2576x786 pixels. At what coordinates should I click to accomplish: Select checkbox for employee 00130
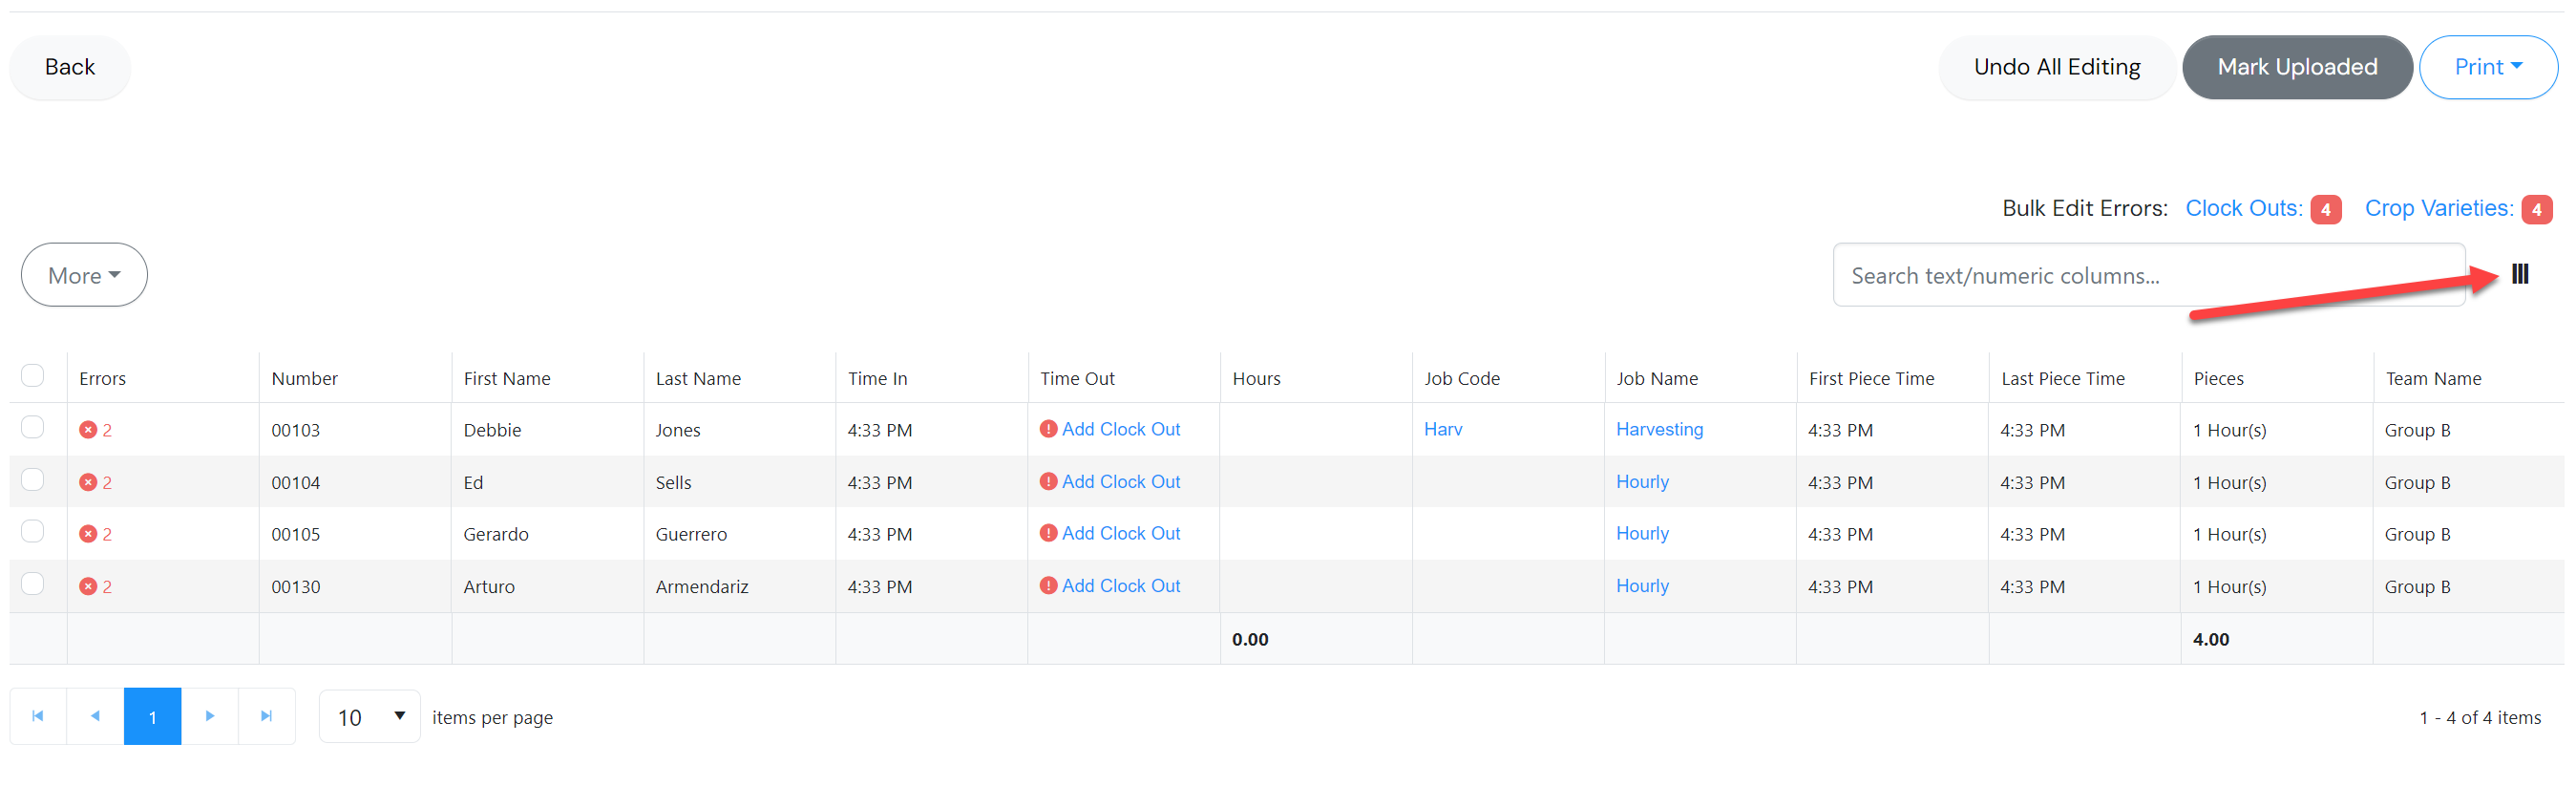pos(33,584)
